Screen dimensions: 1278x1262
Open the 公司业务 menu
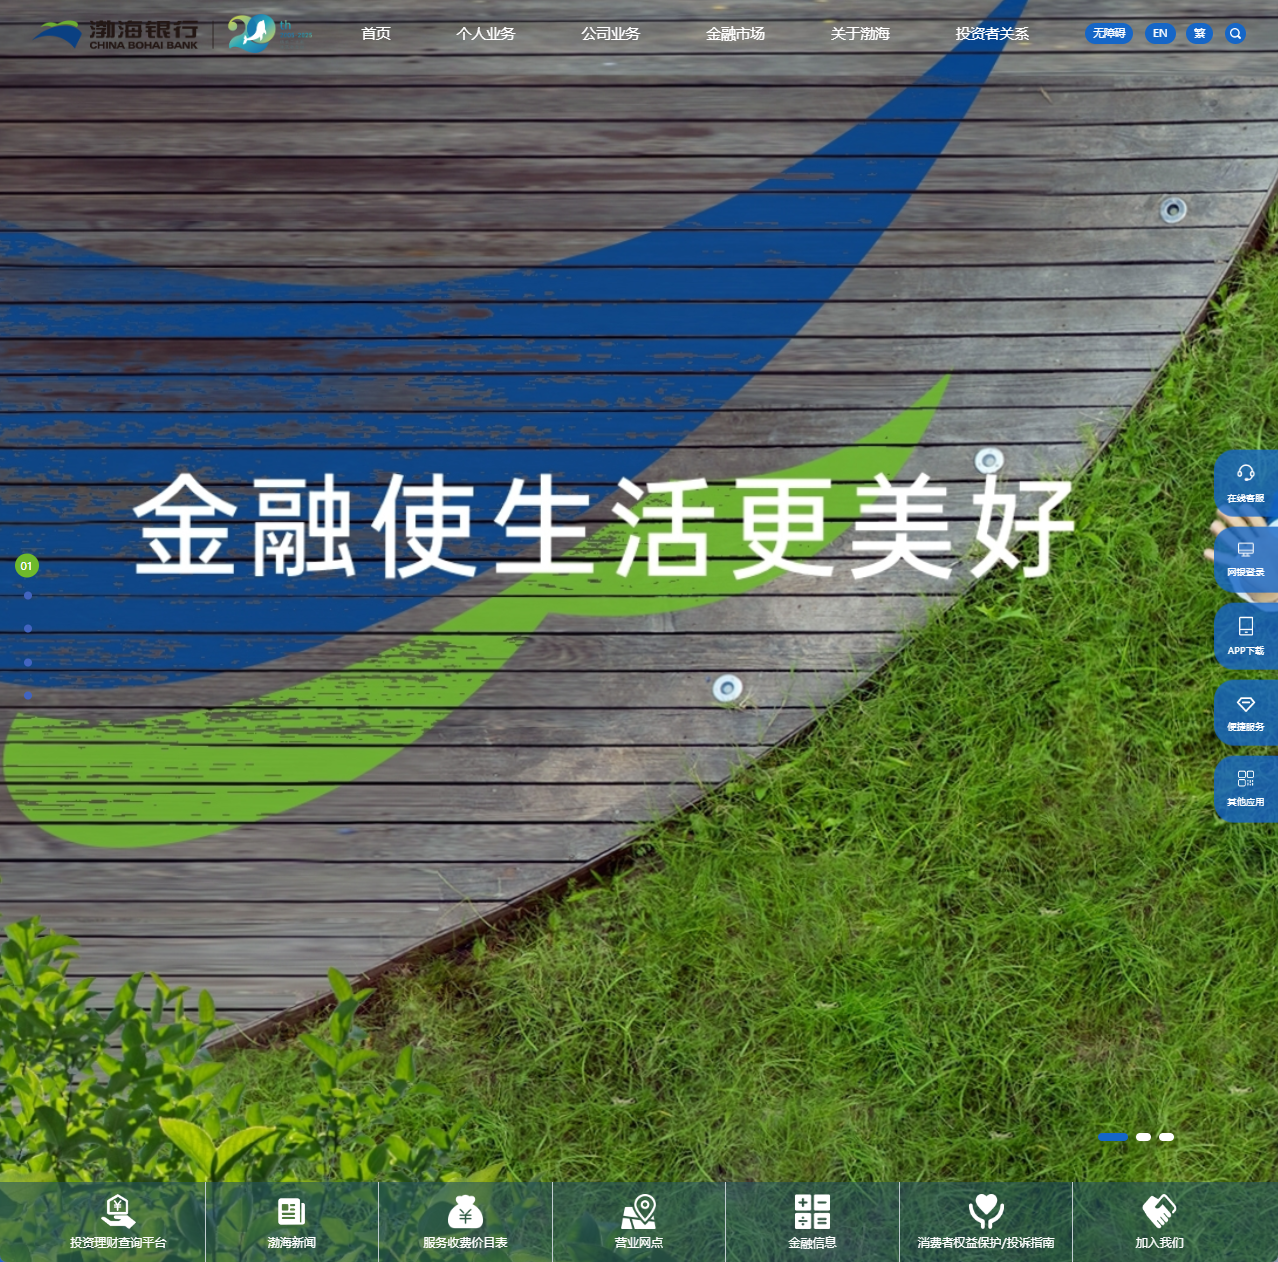pos(610,33)
